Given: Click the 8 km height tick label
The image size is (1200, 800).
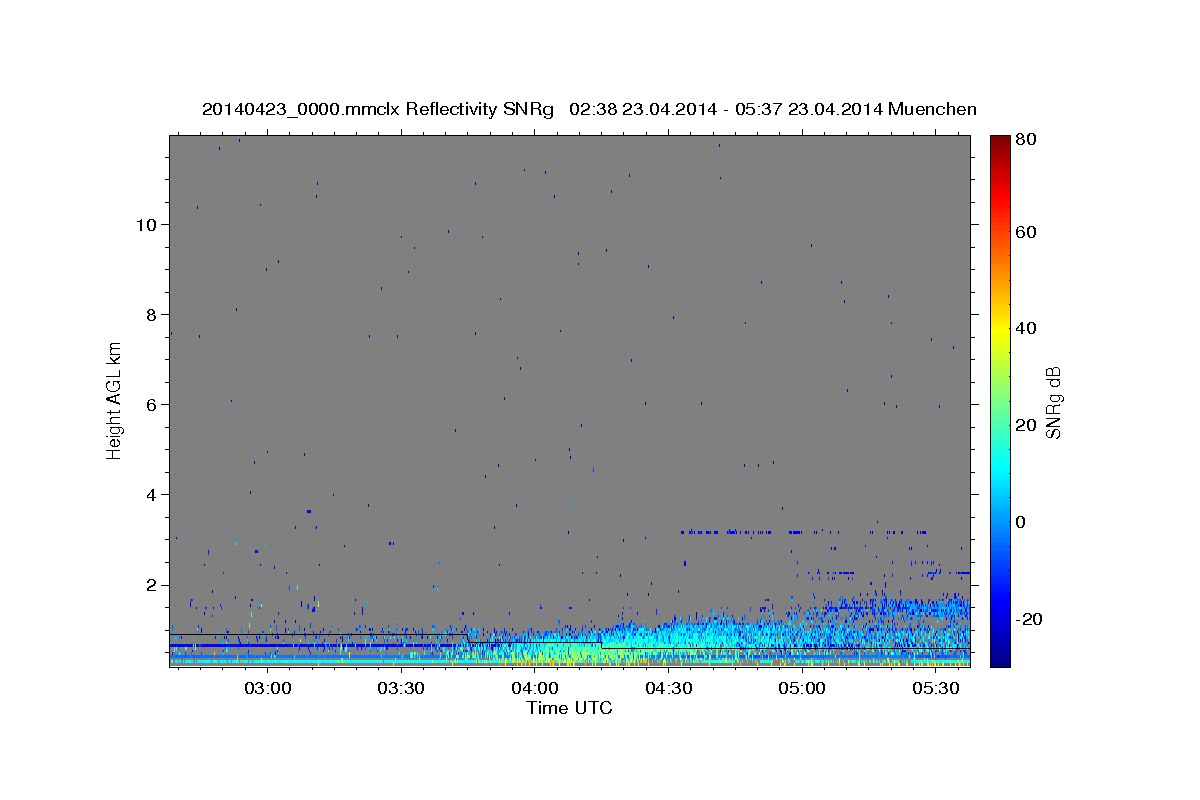Looking at the screenshot, I should (x=150, y=314).
